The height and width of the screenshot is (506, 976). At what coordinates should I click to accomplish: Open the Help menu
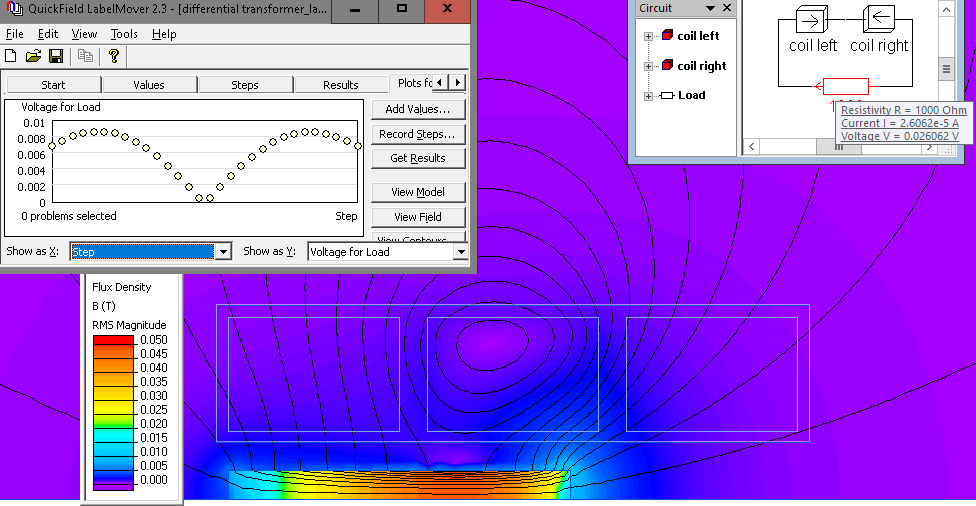[164, 34]
